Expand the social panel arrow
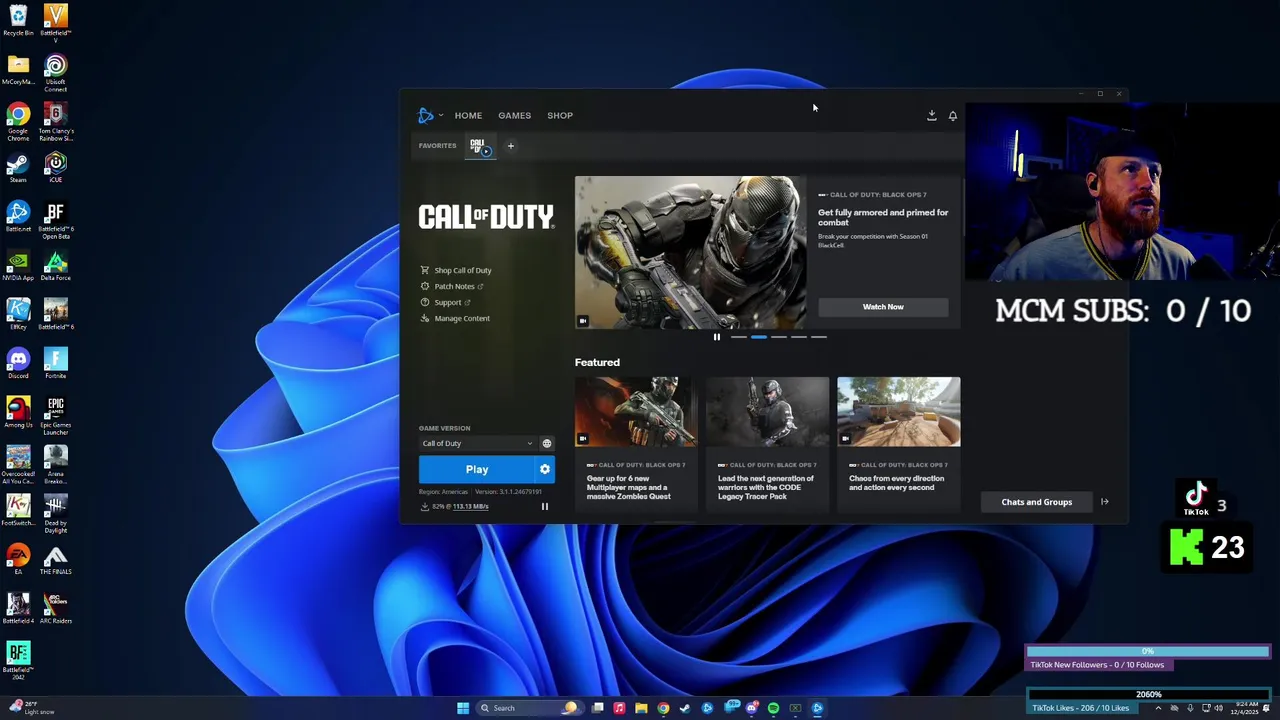Screen dimensions: 1280x720 click(x=1104, y=502)
